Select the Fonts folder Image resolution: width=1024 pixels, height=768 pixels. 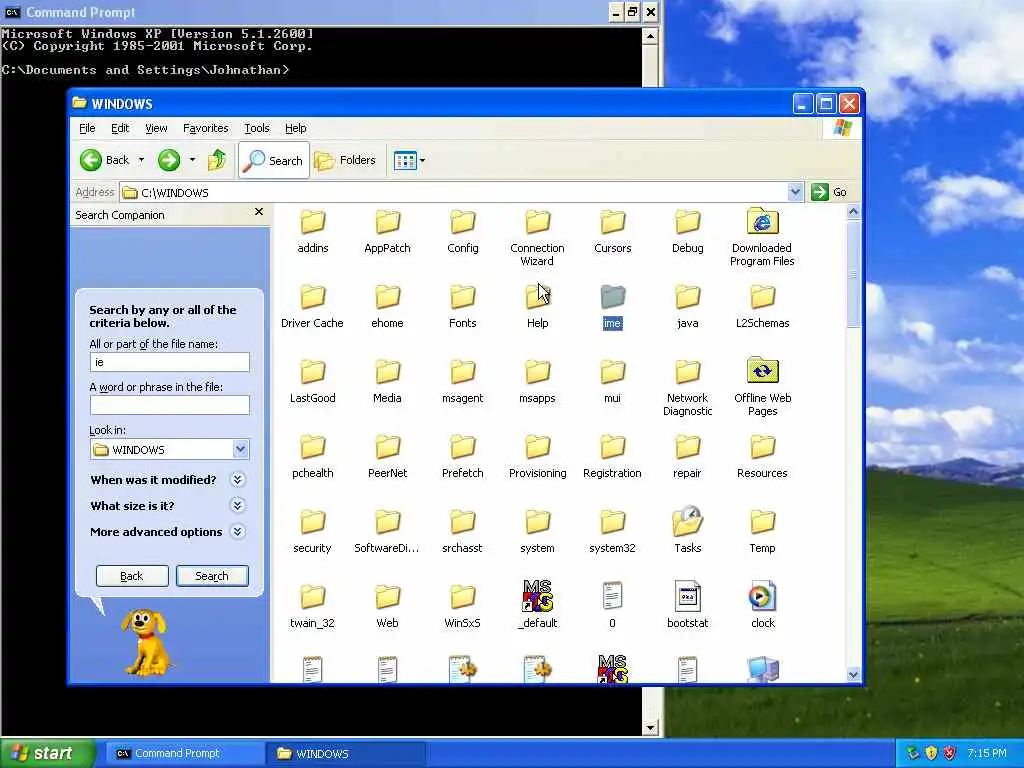(462, 307)
